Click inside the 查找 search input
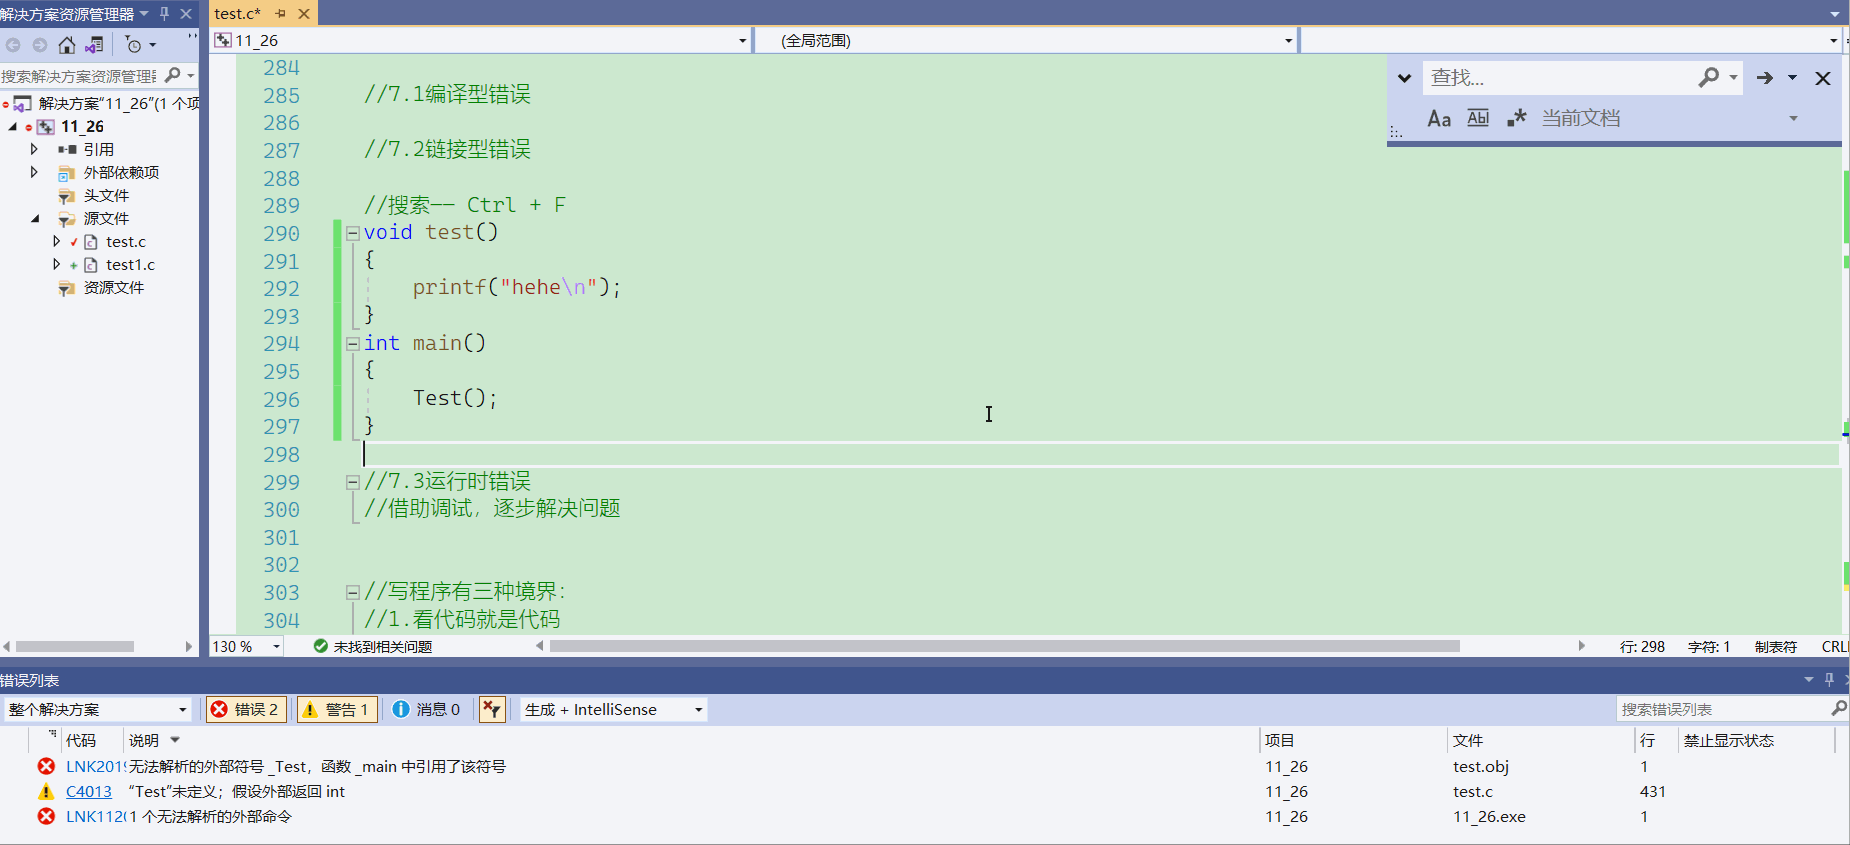 (1560, 77)
